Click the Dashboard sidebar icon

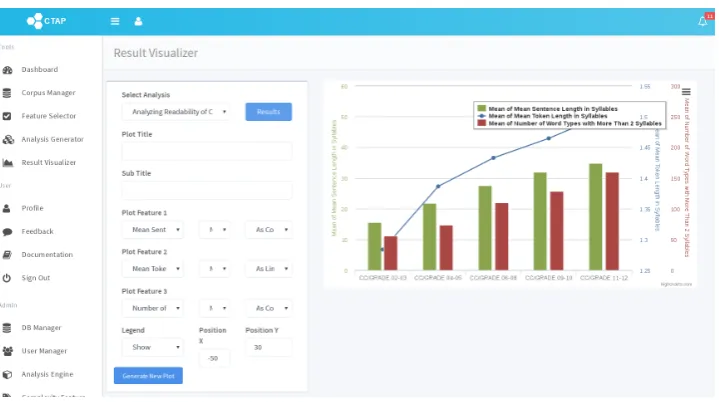[7, 70]
